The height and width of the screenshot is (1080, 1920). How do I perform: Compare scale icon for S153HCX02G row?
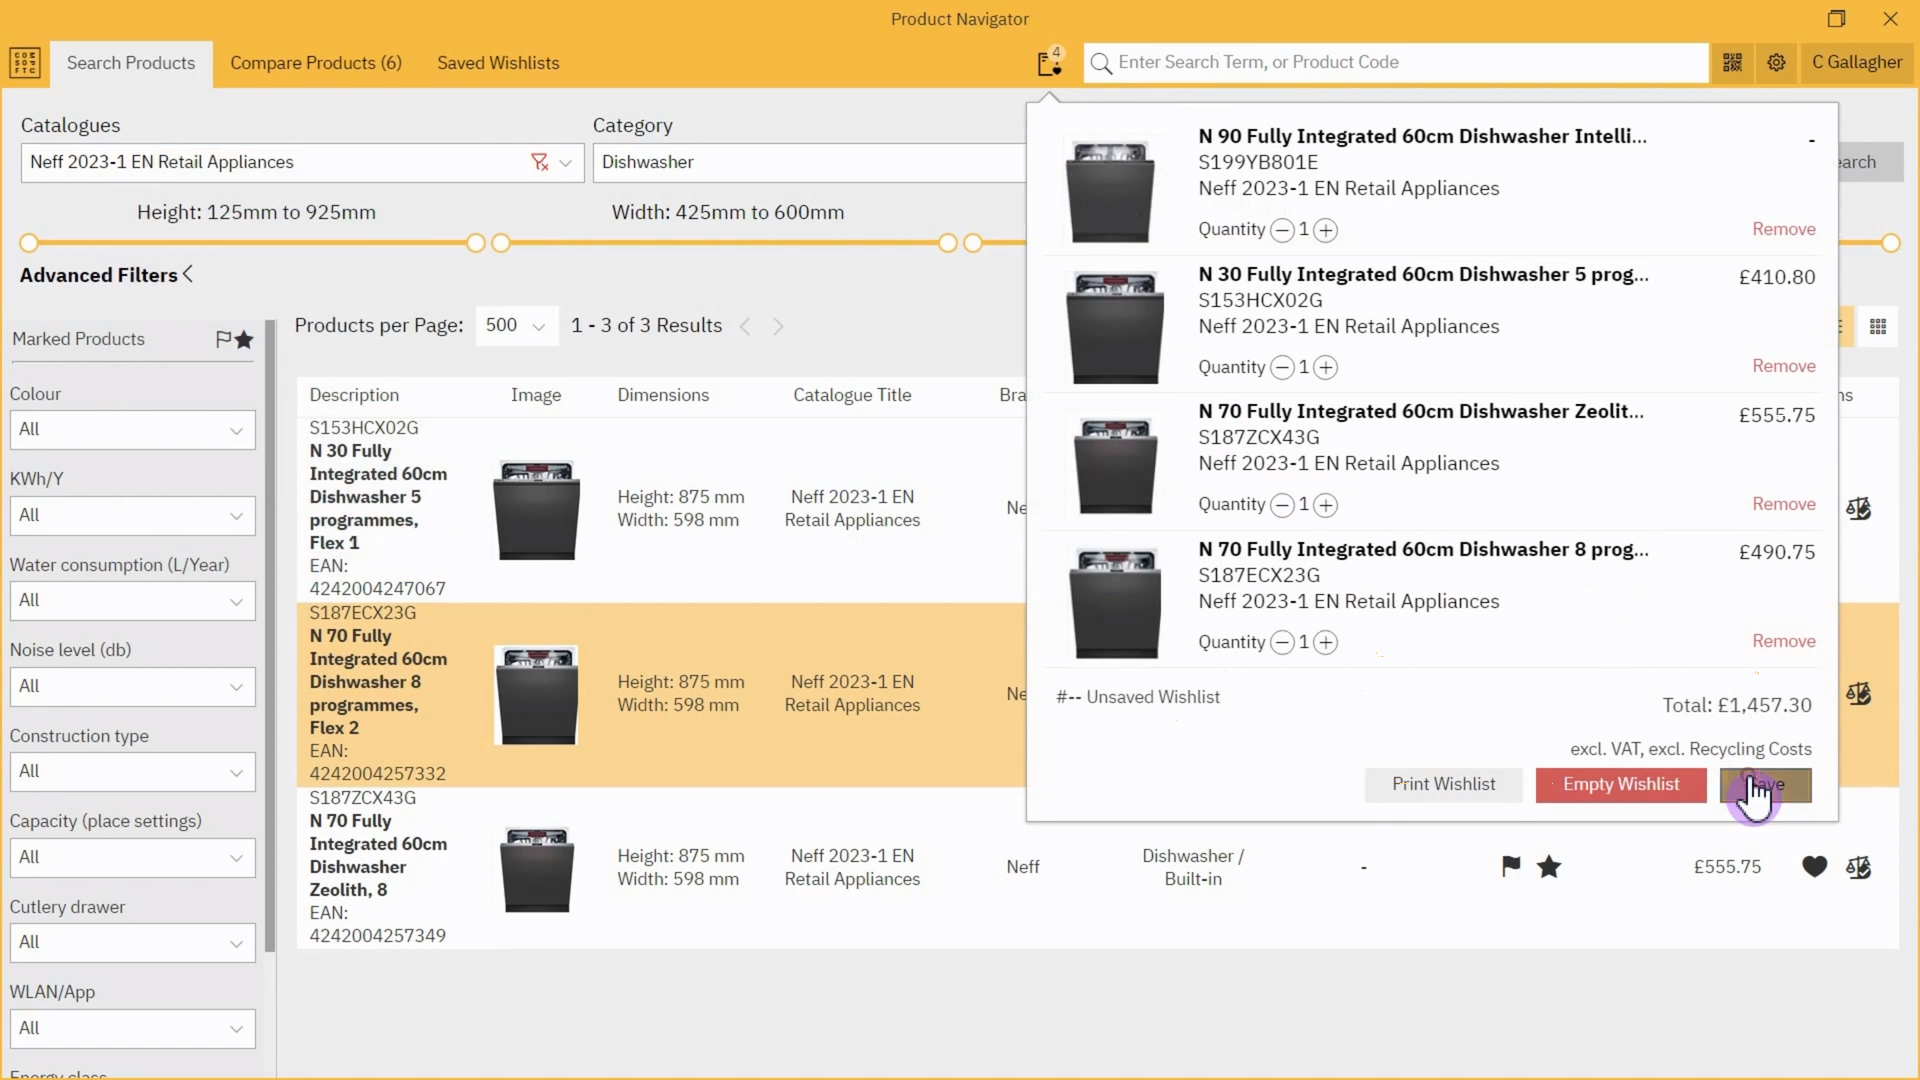click(1858, 509)
